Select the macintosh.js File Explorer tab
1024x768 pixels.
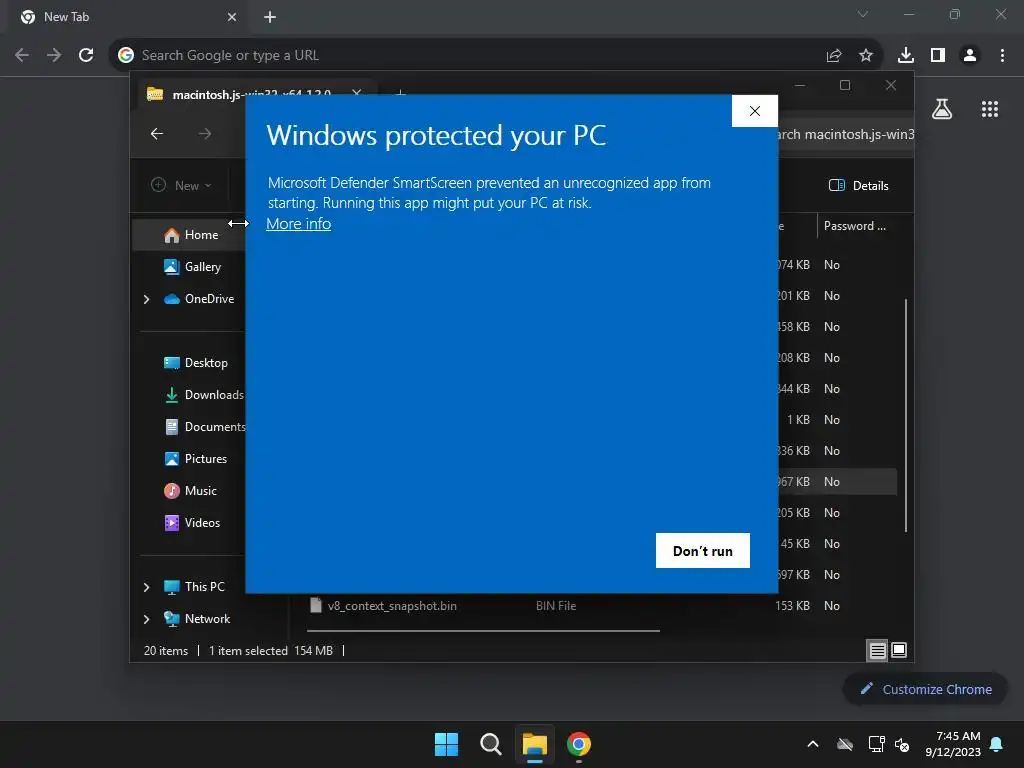coord(251,95)
